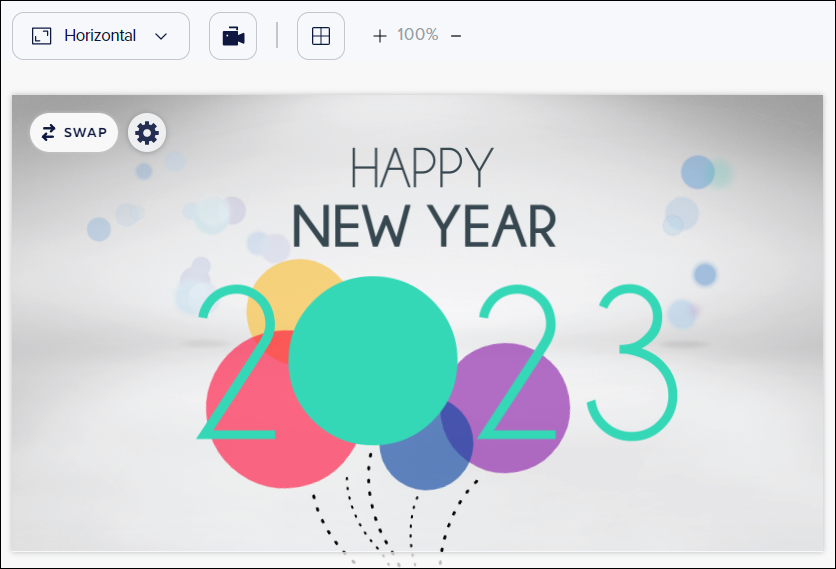Select the teal numeral 3
The width and height of the screenshot is (836, 569).
(632, 363)
